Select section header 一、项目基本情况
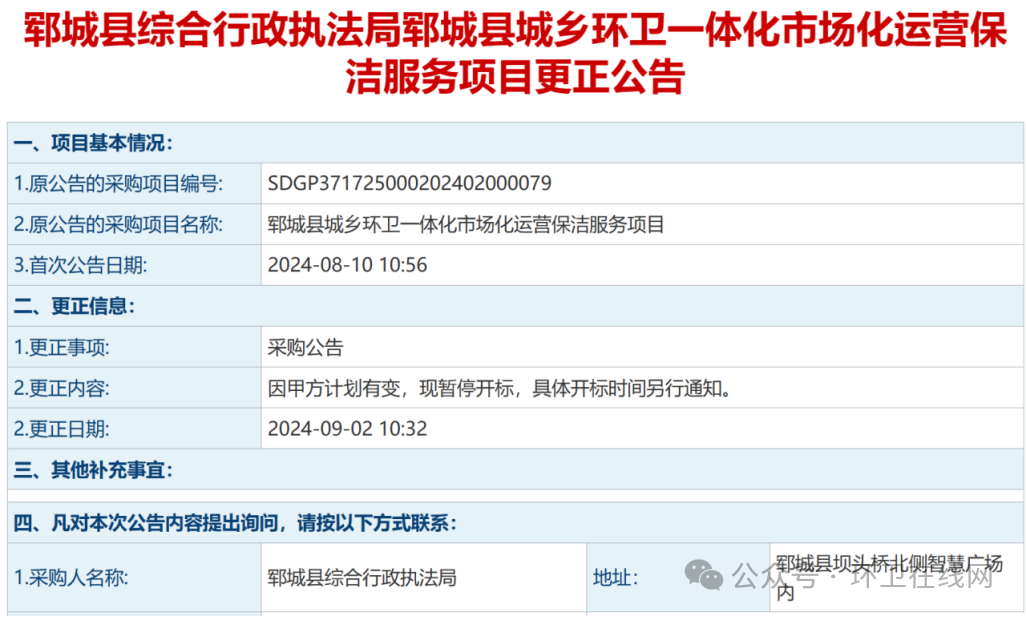The height and width of the screenshot is (617, 1026). click(93, 143)
